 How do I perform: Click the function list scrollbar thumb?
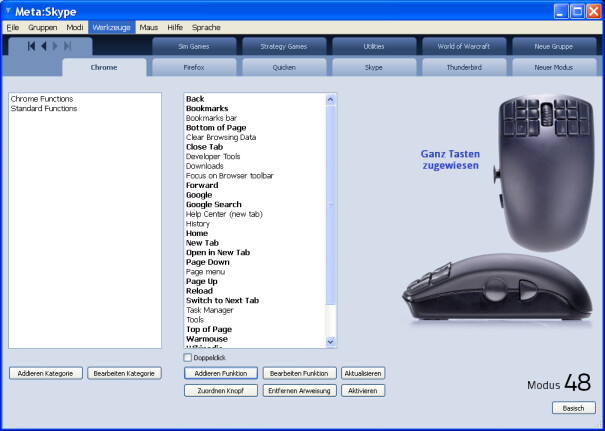click(x=331, y=205)
